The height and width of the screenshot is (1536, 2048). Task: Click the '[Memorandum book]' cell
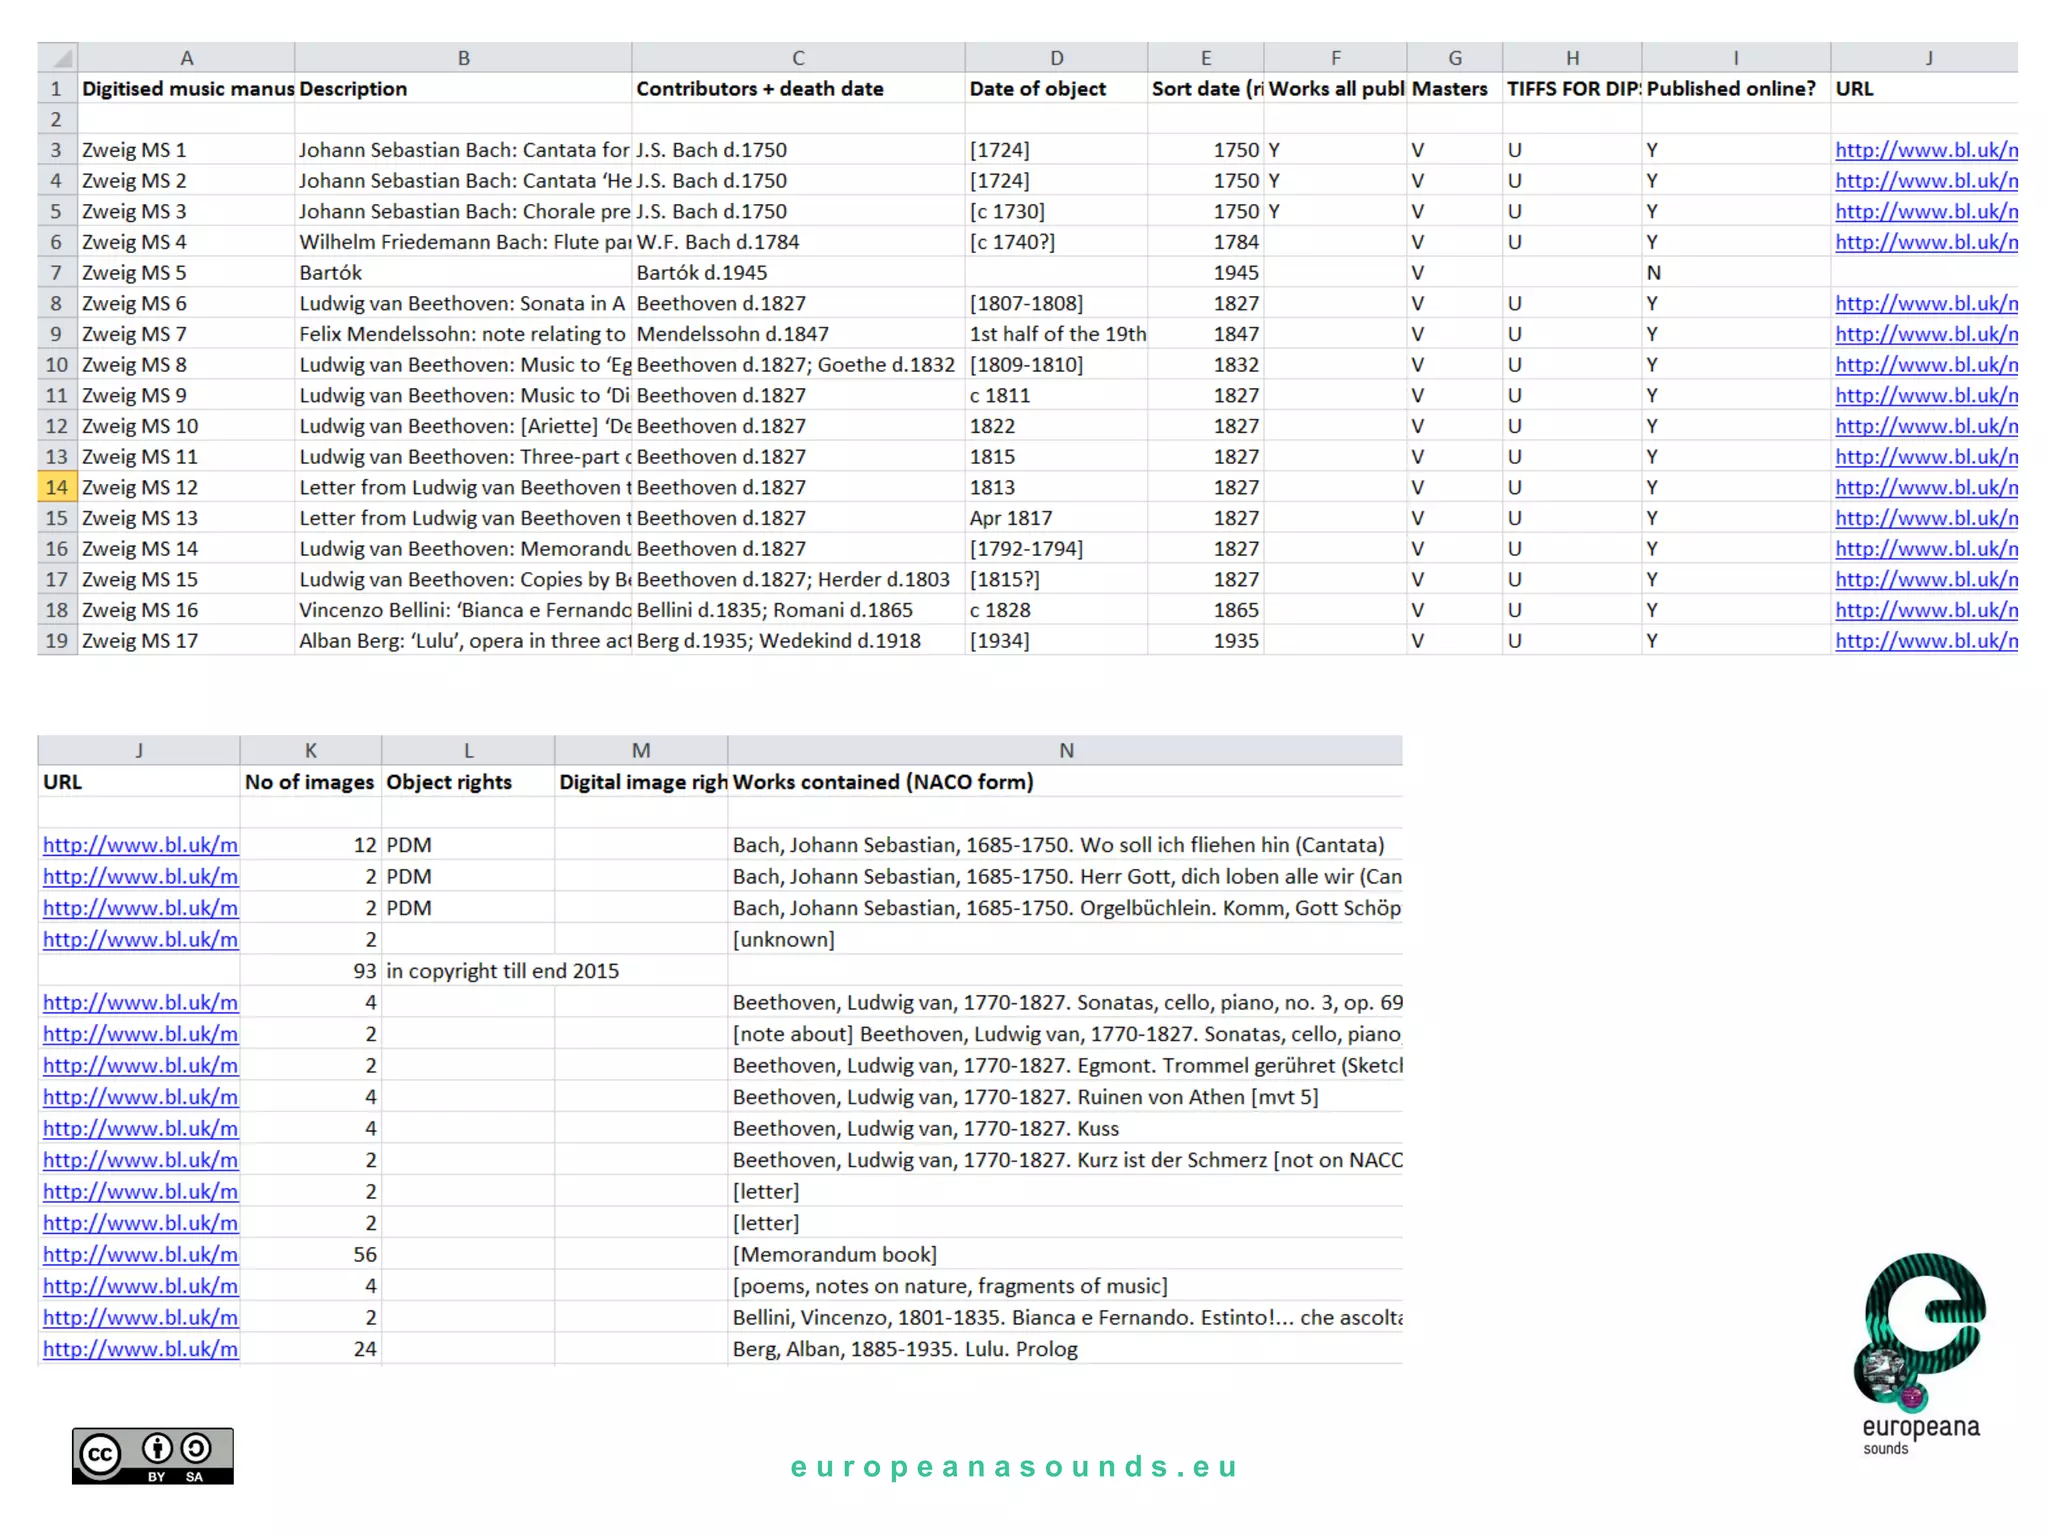[834, 1254]
